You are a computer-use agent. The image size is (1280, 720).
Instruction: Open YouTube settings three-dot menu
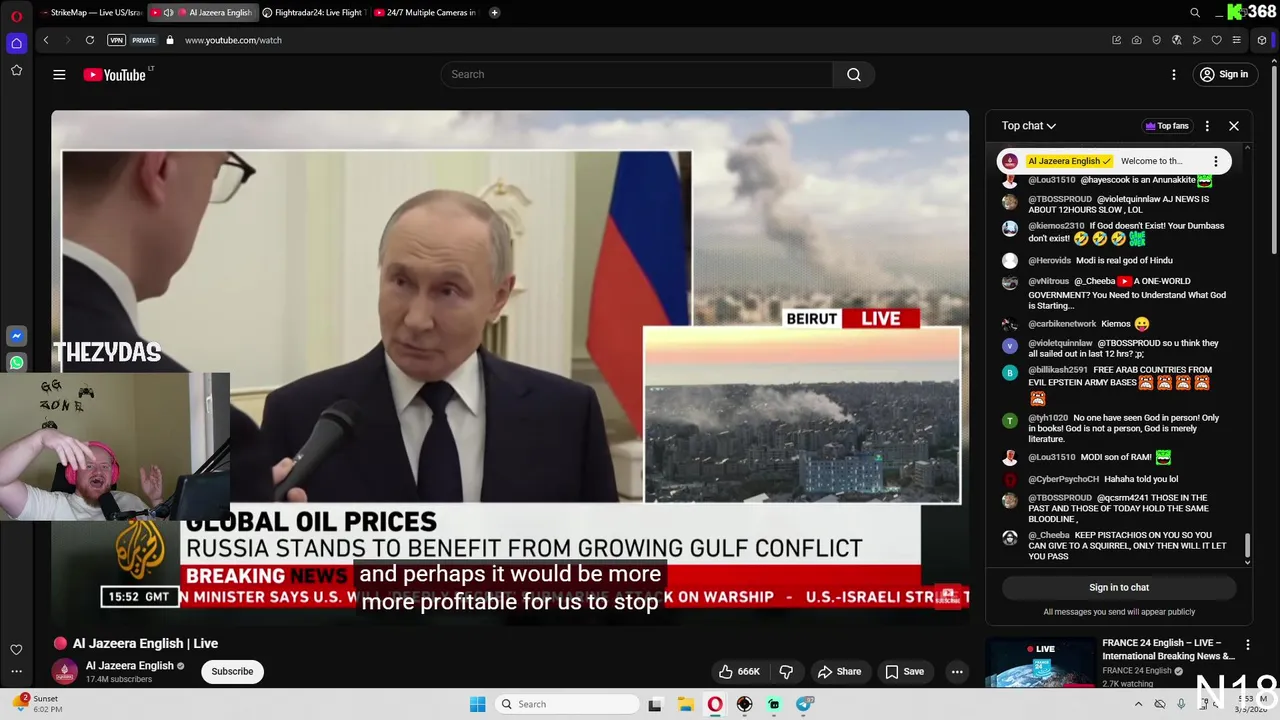pos(1174,74)
